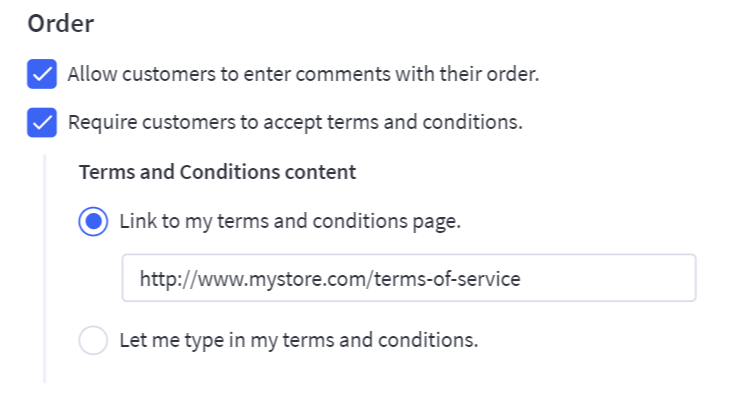This screenshot has height=401, width=756.
Task: Click the filled blue radio beside 'Link to my terms'
Action: 93,222
